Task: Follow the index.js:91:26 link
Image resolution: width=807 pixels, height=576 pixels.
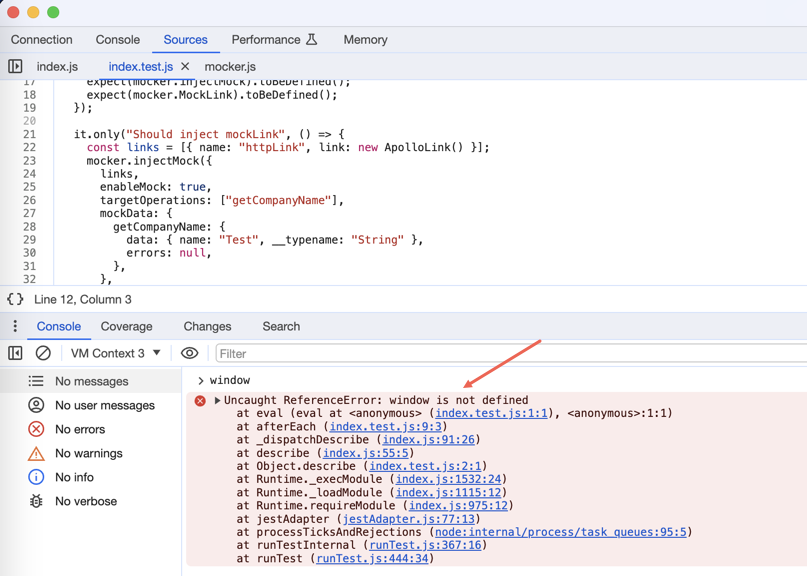Action: coord(429,440)
